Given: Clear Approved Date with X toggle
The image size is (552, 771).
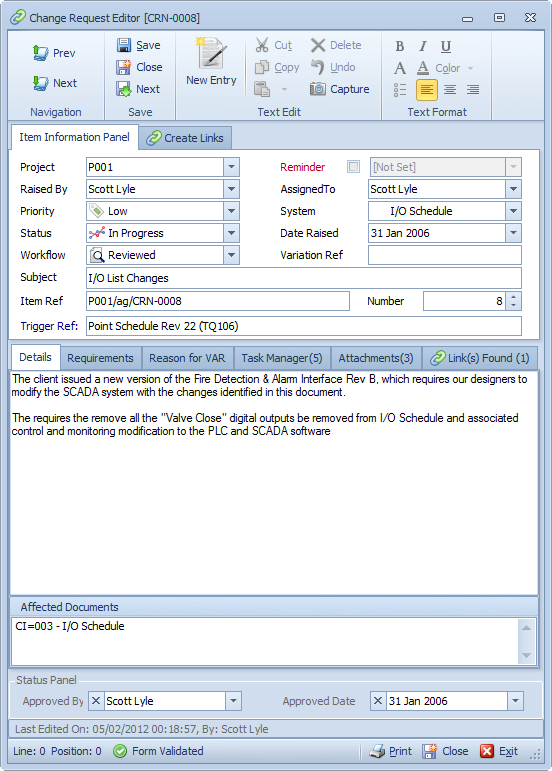Looking at the screenshot, I should click(x=378, y=701).
